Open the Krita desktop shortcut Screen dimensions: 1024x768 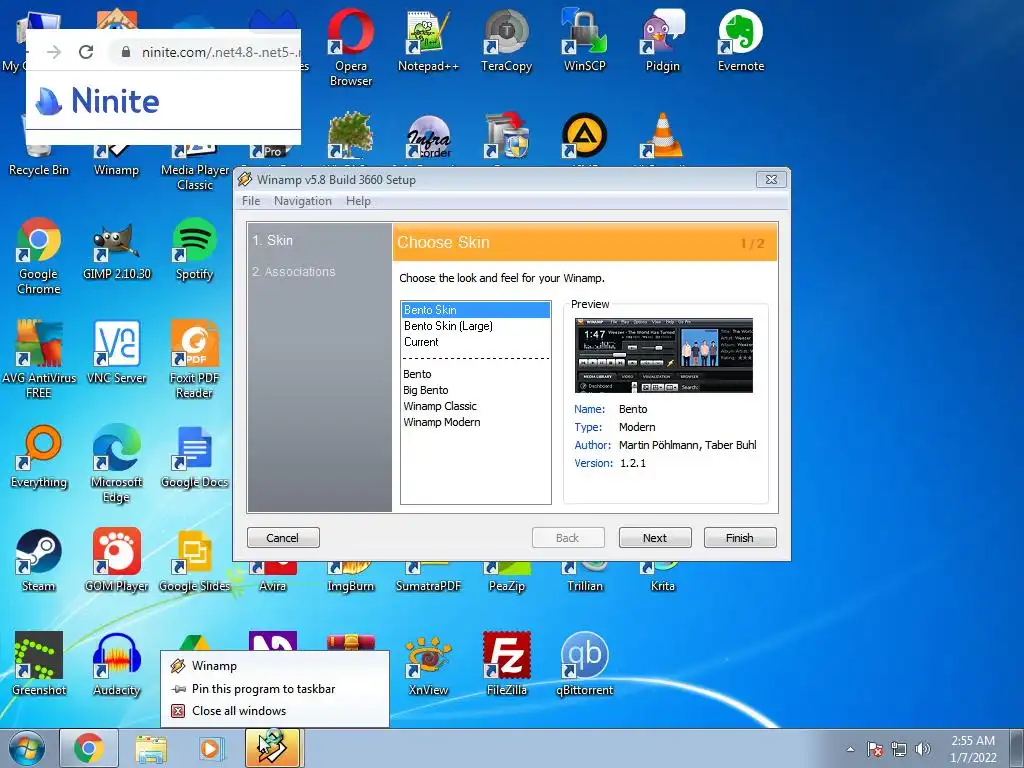coord(662,579)
